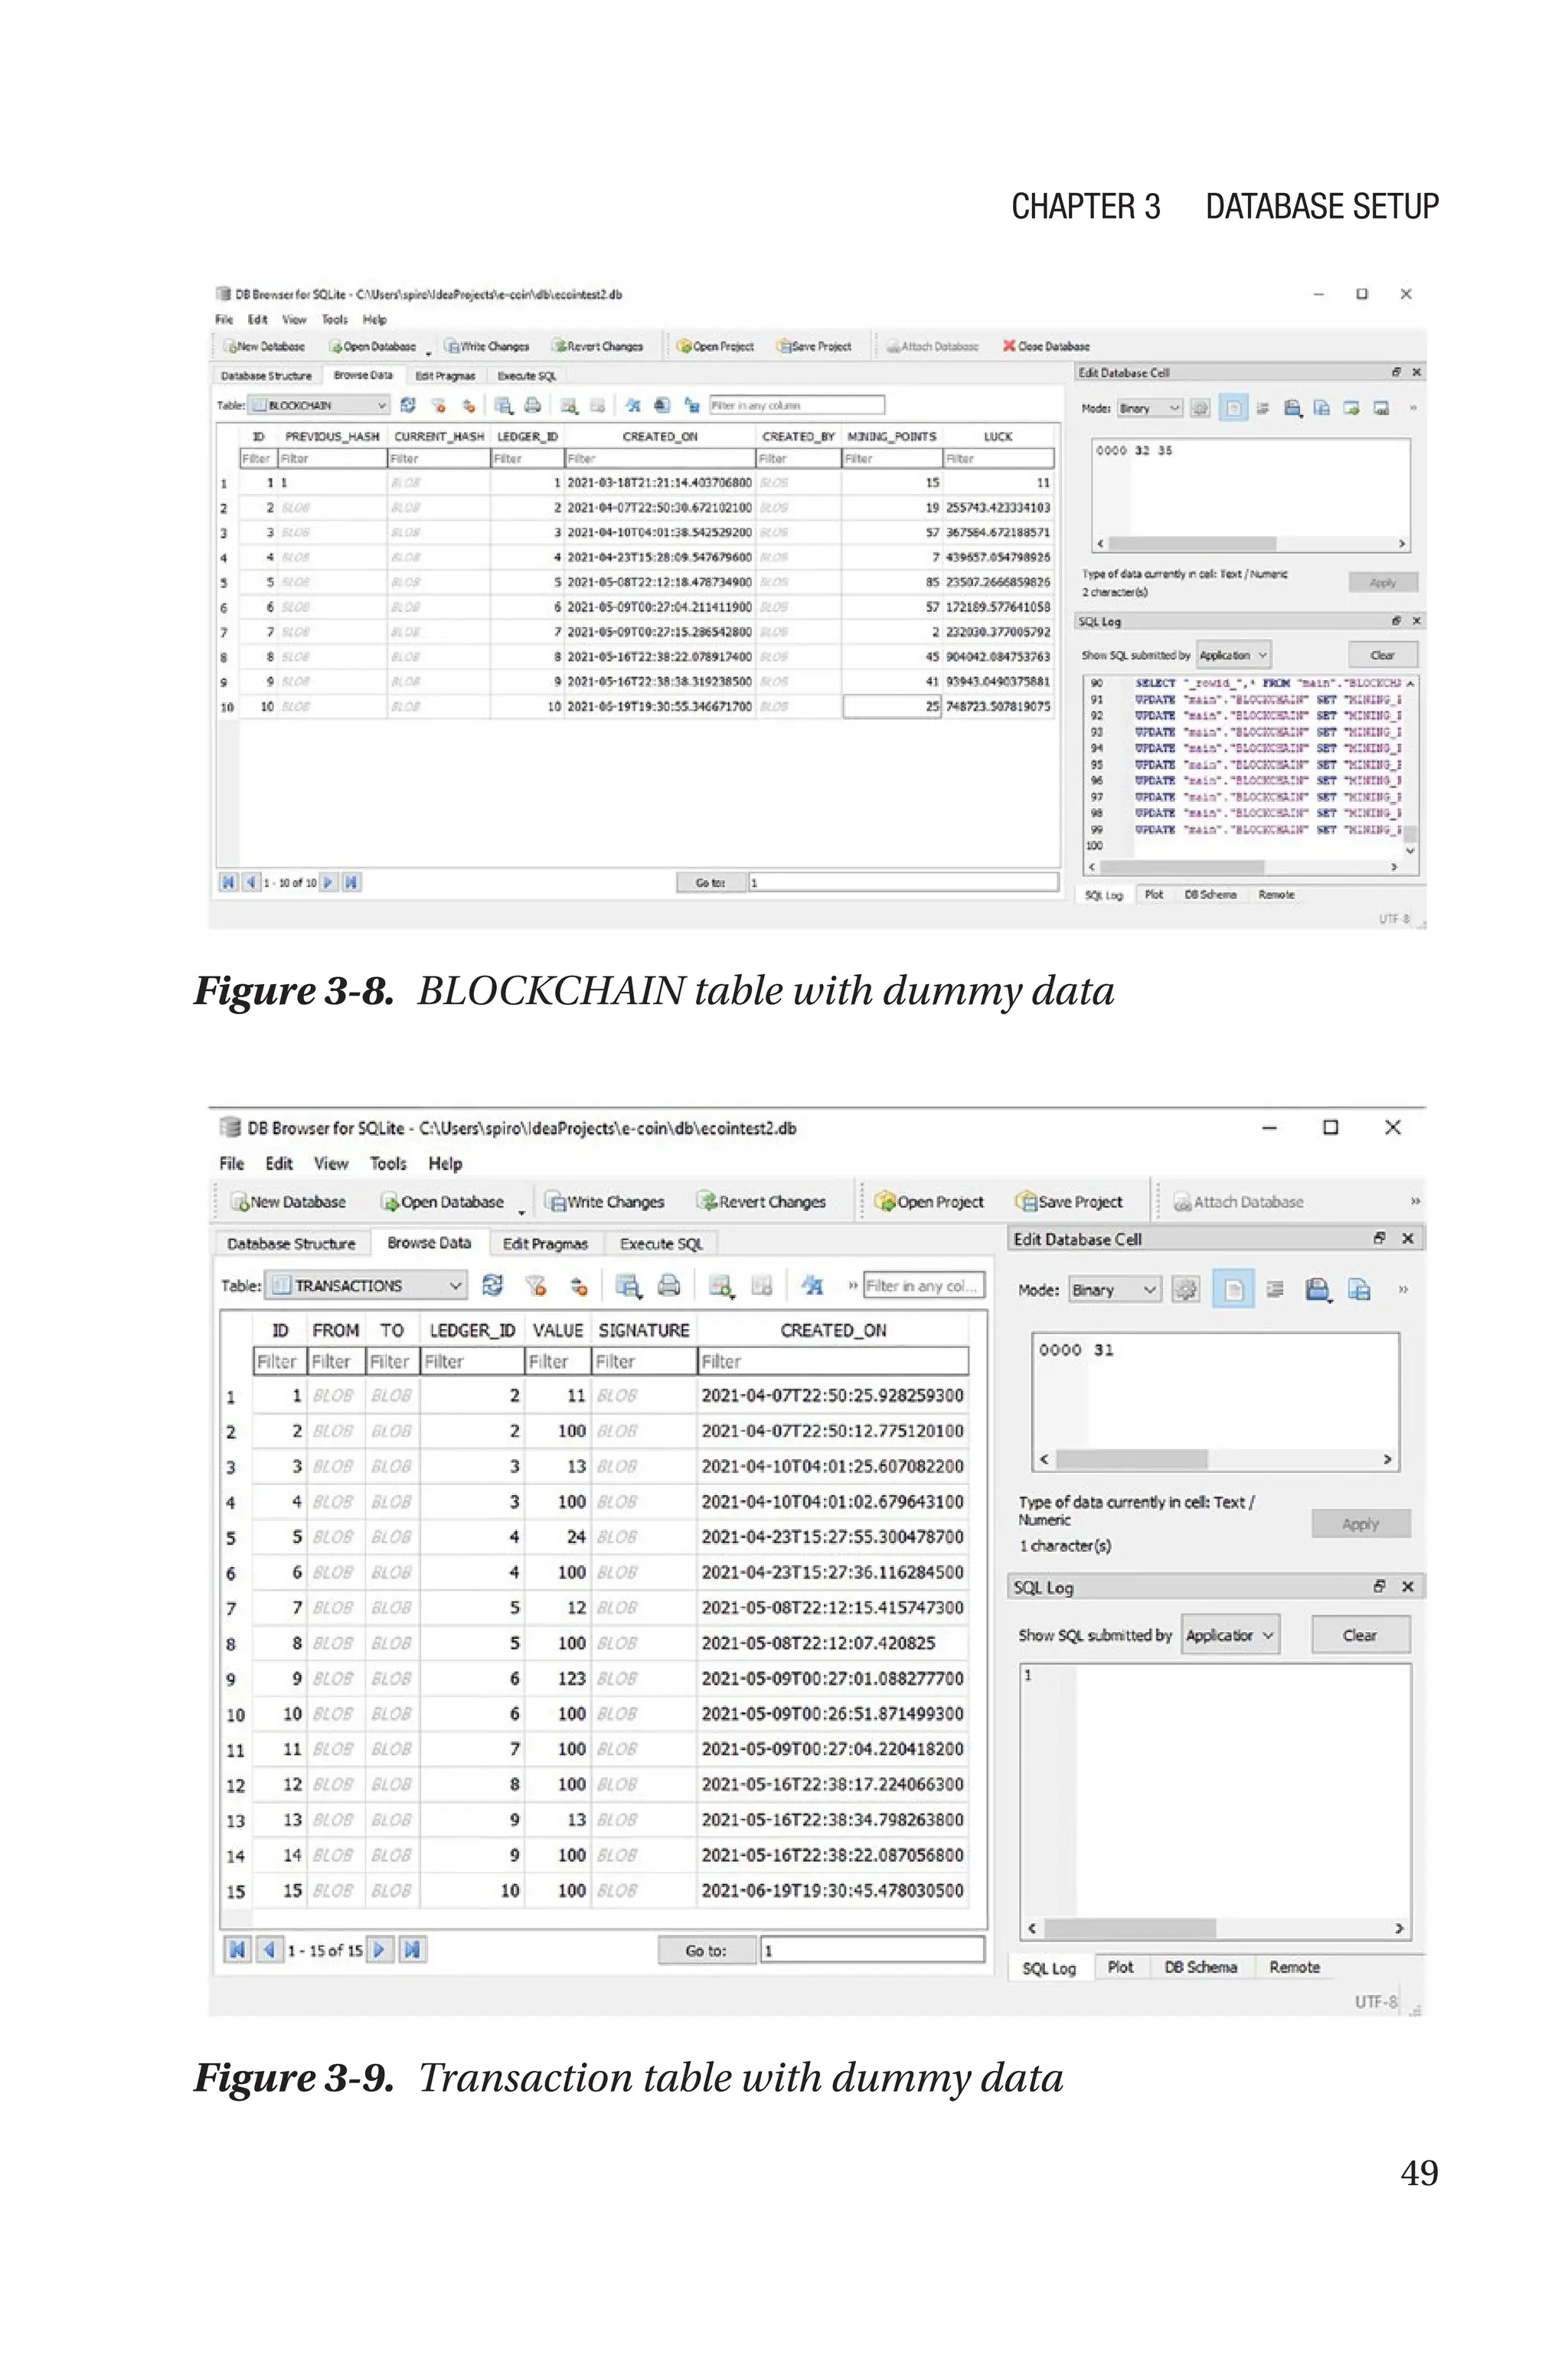Click new record icon in BLOCKCHAIN window
Viewport: 1568px width, 2378px height.
point(569,405)
